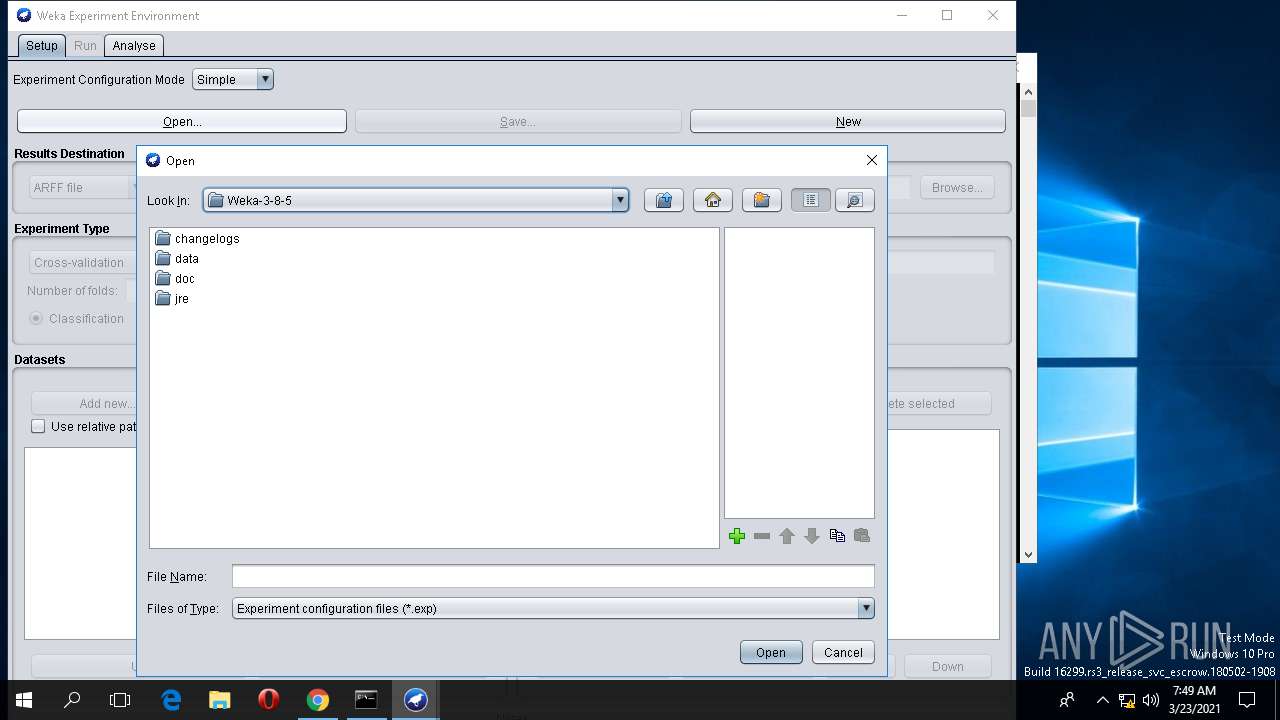Image resolution: width=1280 pixels, height=720 pixels.
Task: Add bookmark with green plus icon
Action: (737, 536)
